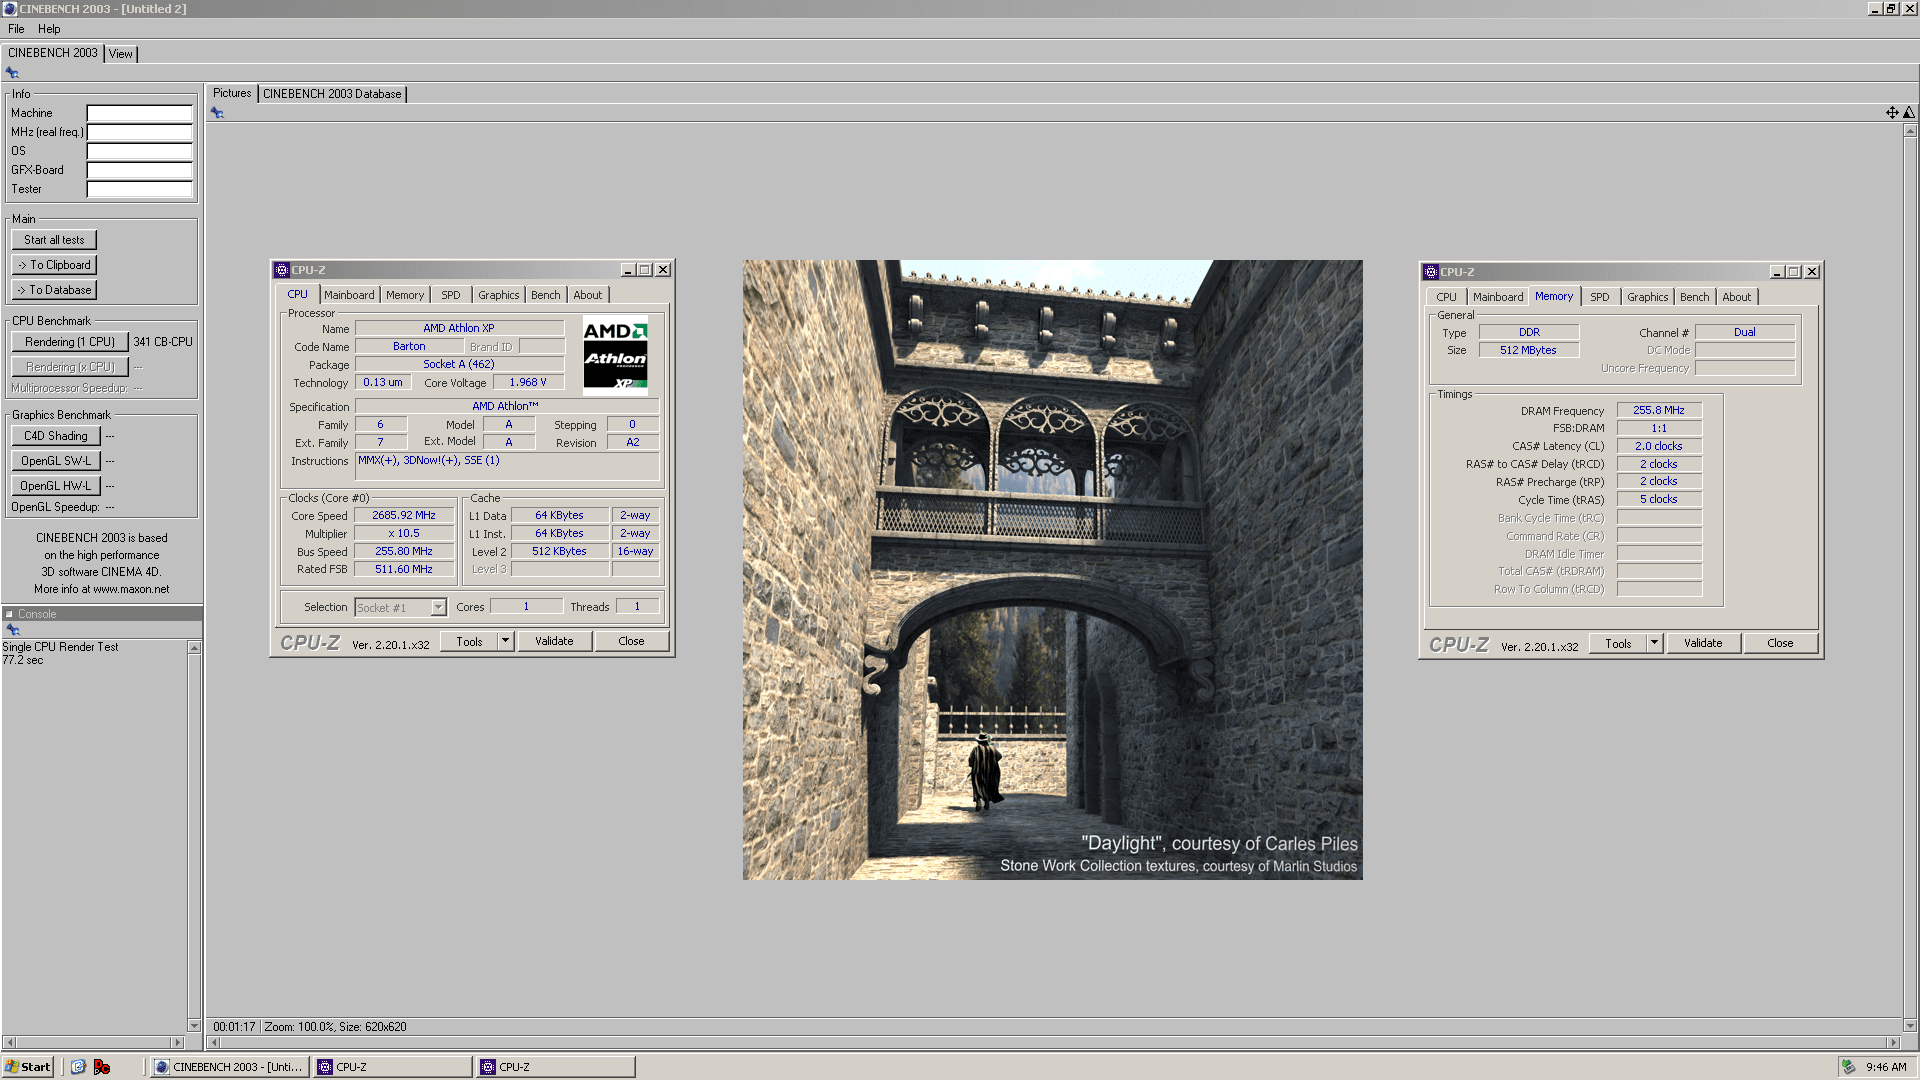This screenshot has height=1080, width=1920.
Task: Click Close button in left CPU-Z window
Action: click(x=632, y=641)
